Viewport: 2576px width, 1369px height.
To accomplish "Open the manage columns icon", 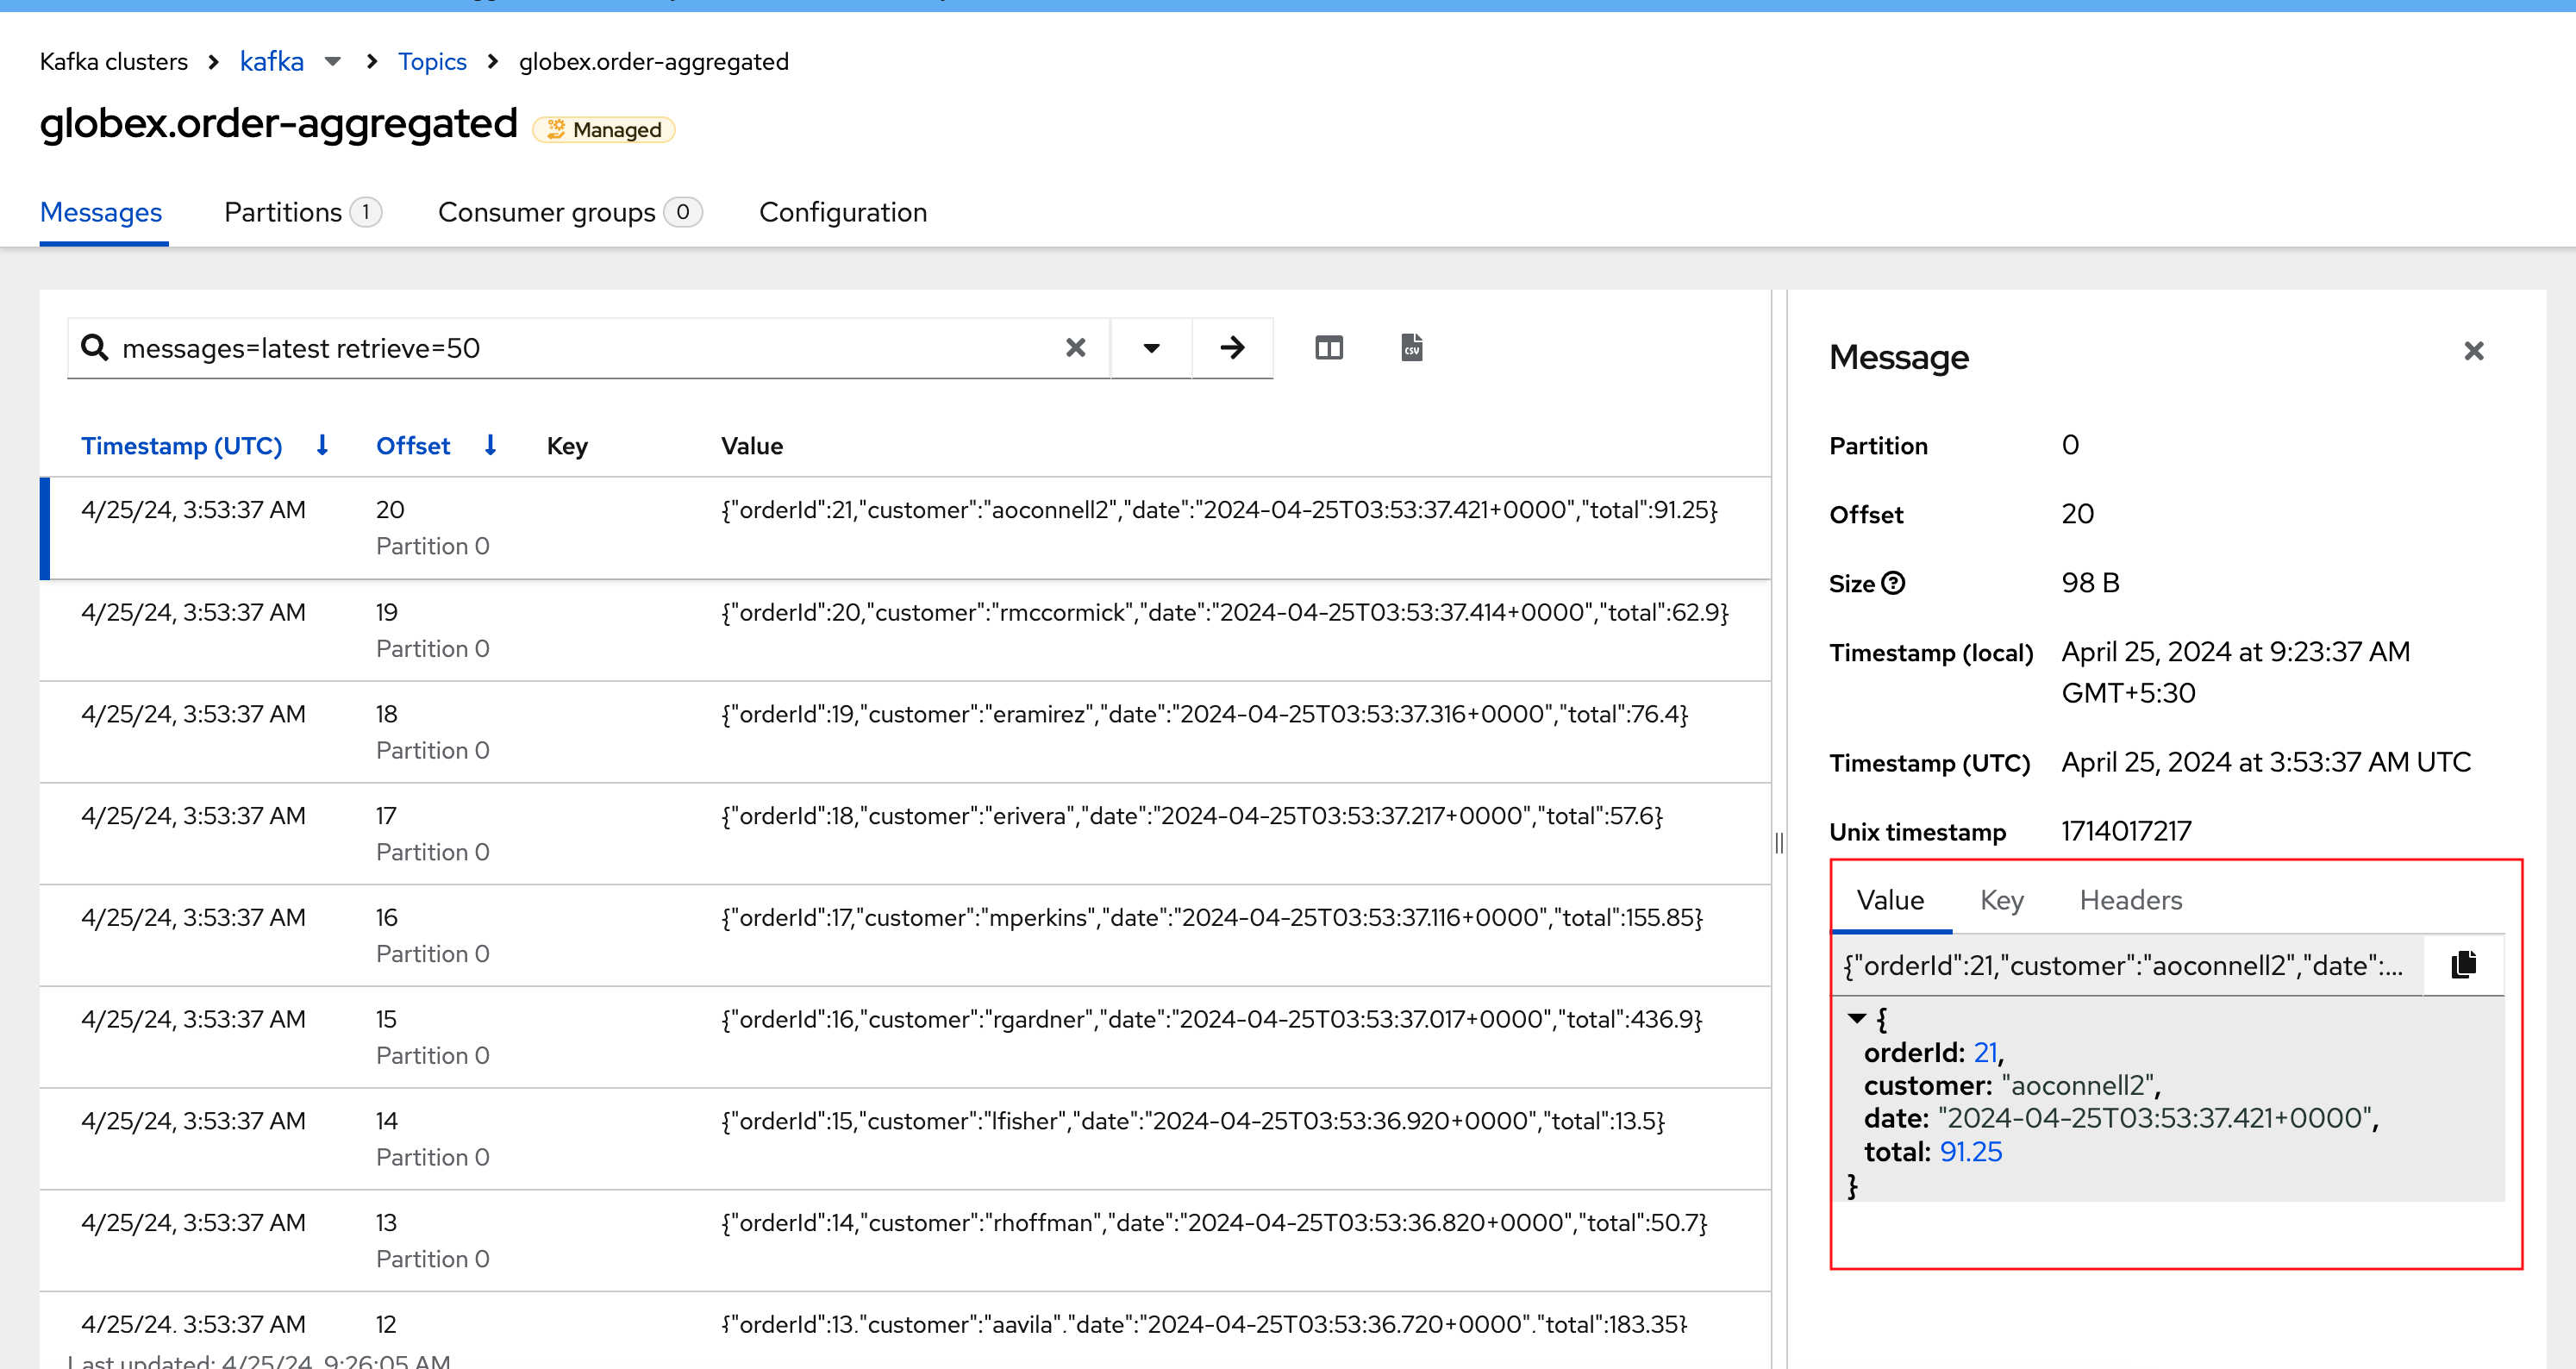I will coord(1328,348).
